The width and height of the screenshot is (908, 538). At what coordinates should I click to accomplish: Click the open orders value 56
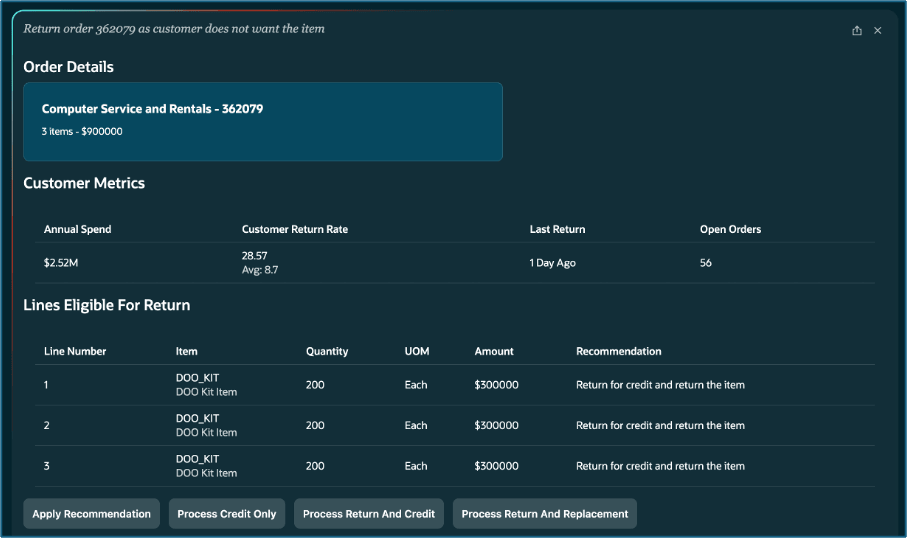click(x=705, y=263)
